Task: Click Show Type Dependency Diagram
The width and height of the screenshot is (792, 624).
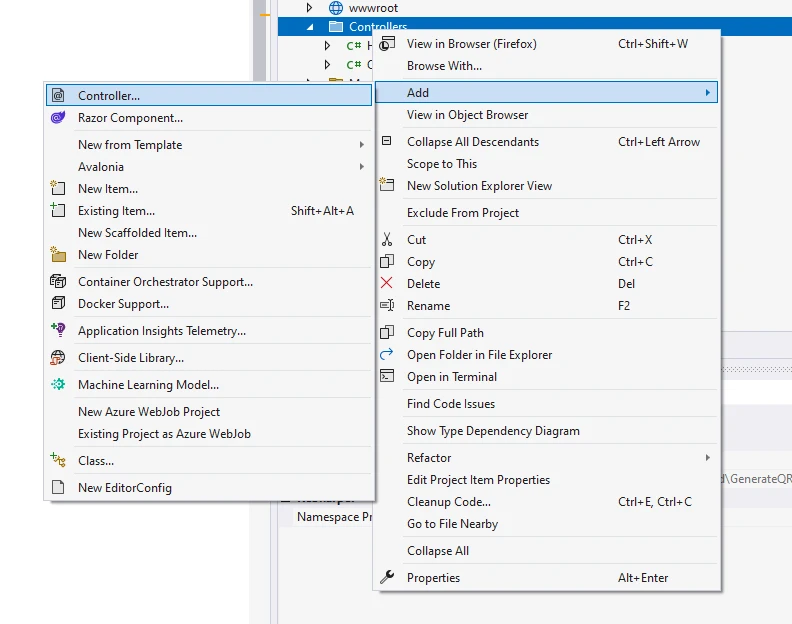Action: coord(493,431)
